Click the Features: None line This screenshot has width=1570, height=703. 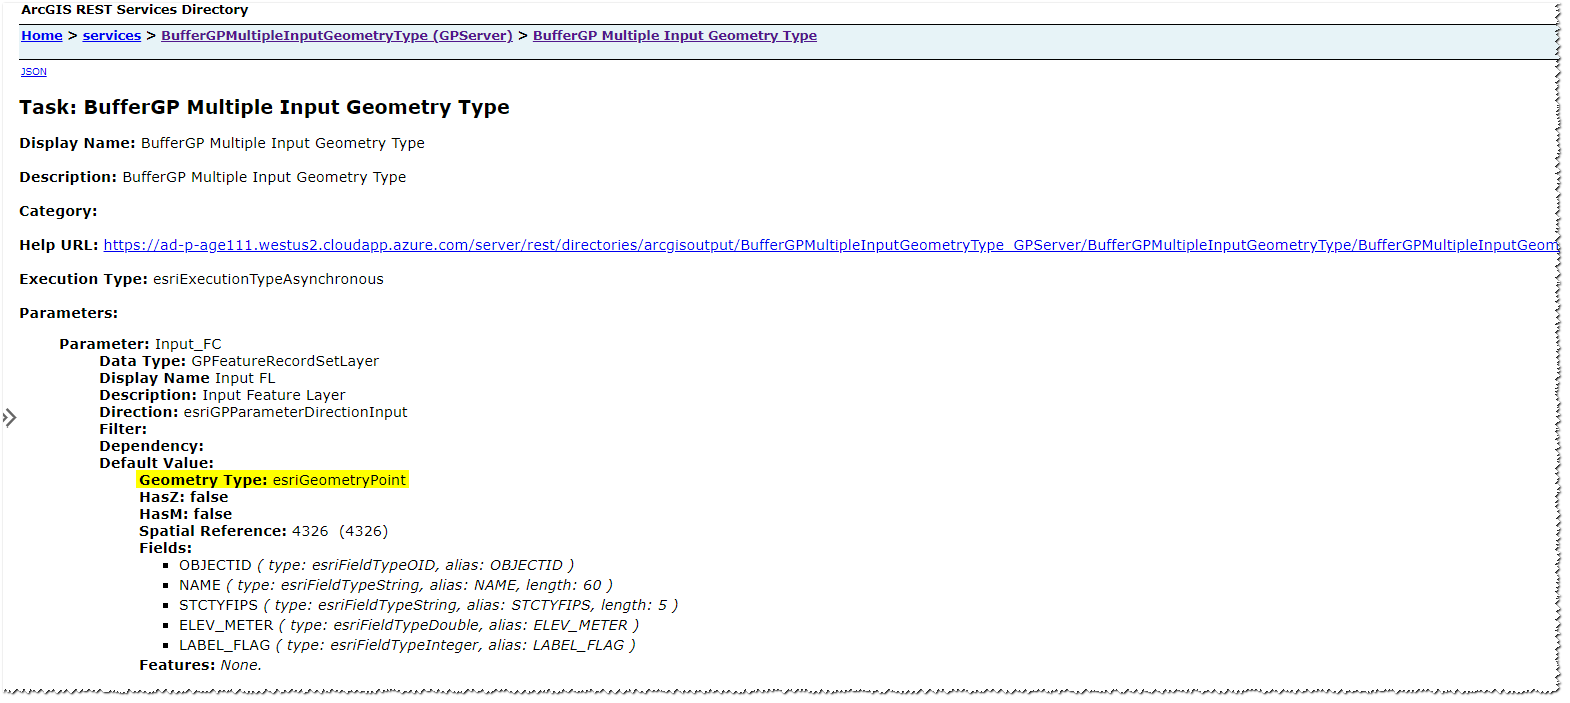coord(200,665)
